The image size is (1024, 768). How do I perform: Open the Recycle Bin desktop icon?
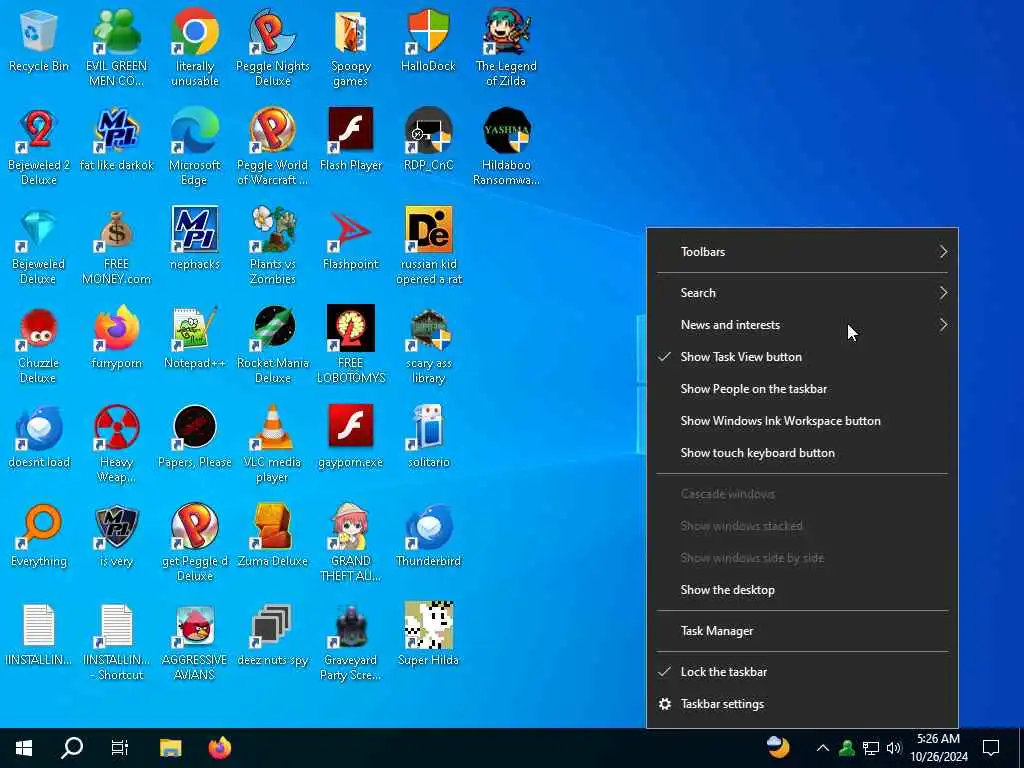[39, 31]
